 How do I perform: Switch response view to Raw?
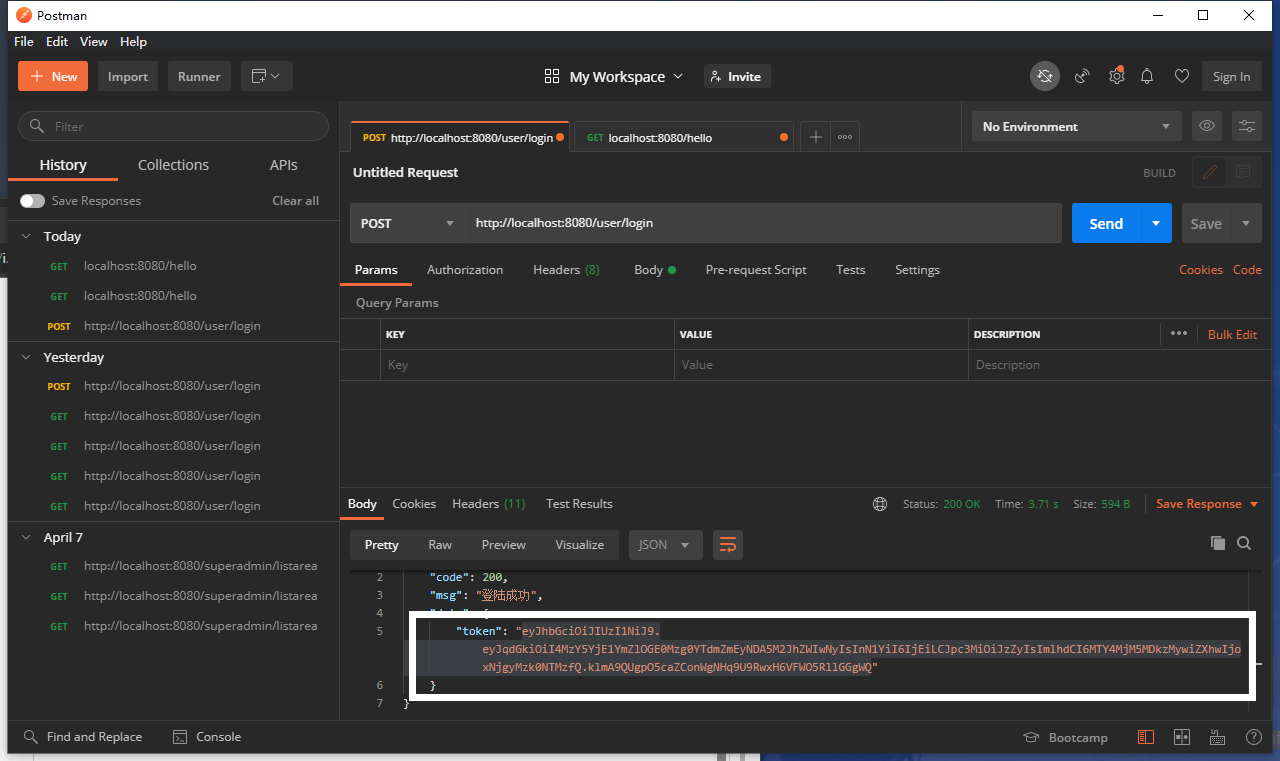point(440,545)
